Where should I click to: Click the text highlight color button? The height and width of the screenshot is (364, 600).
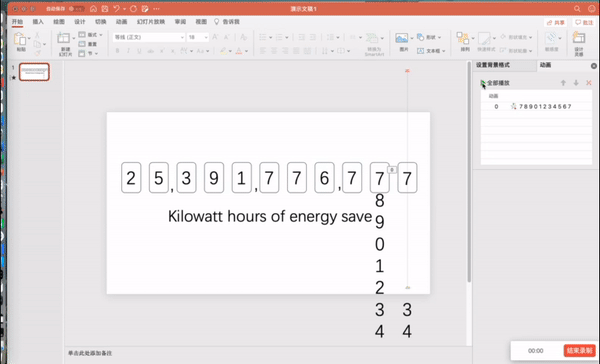pos(223,51)
